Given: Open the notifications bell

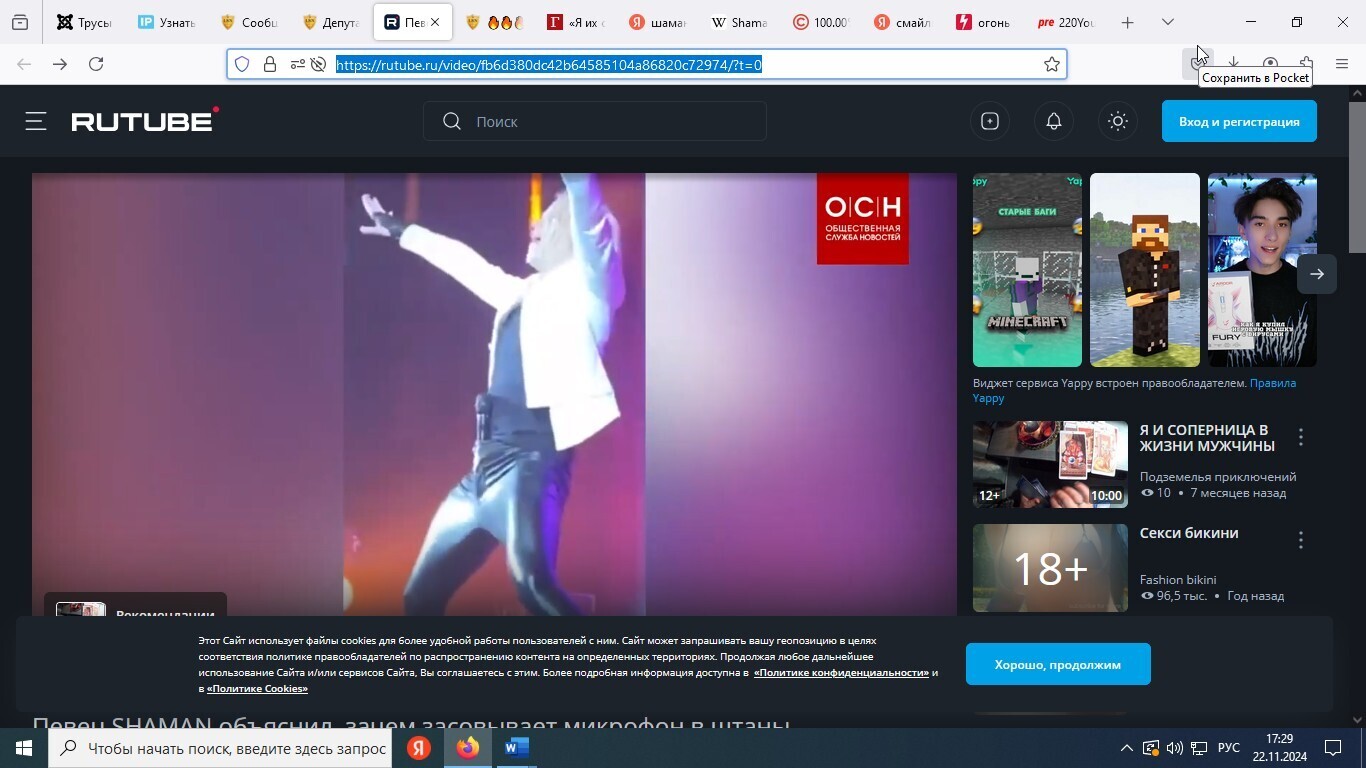Looking at the screenshot, I should (x=1053, y=121).
